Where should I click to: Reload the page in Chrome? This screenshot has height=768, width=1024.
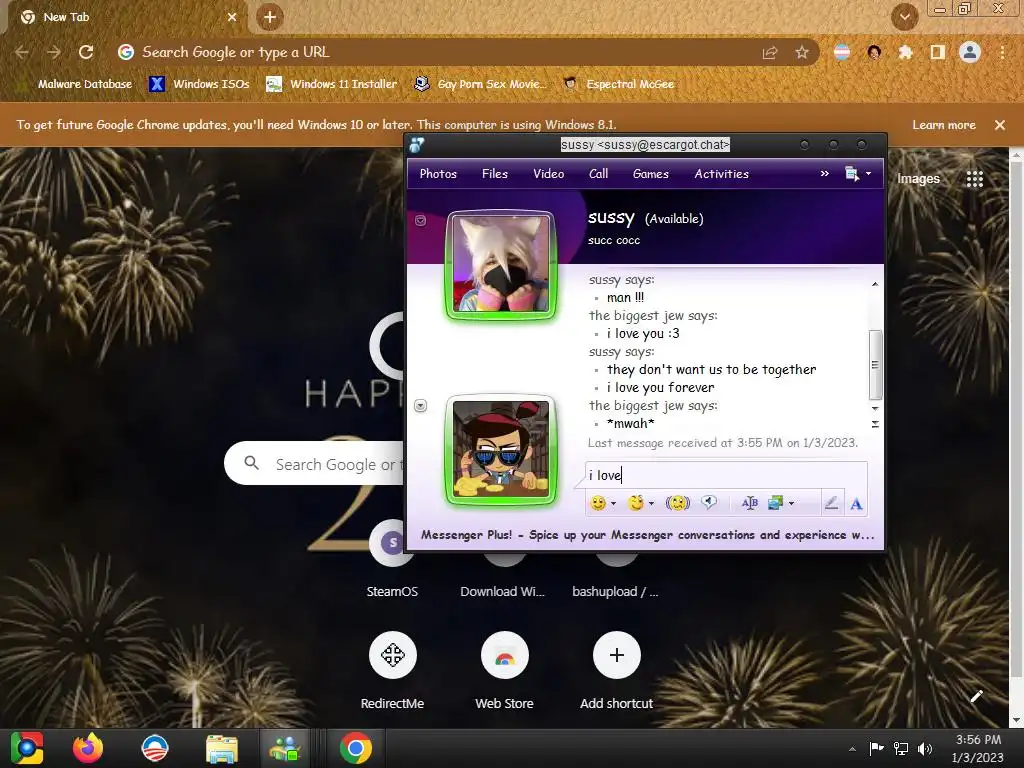[x=86, y=52]
